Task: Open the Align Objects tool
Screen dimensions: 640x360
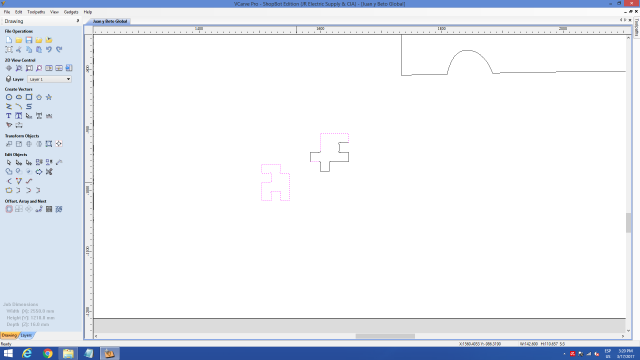Action: point(59,144)
